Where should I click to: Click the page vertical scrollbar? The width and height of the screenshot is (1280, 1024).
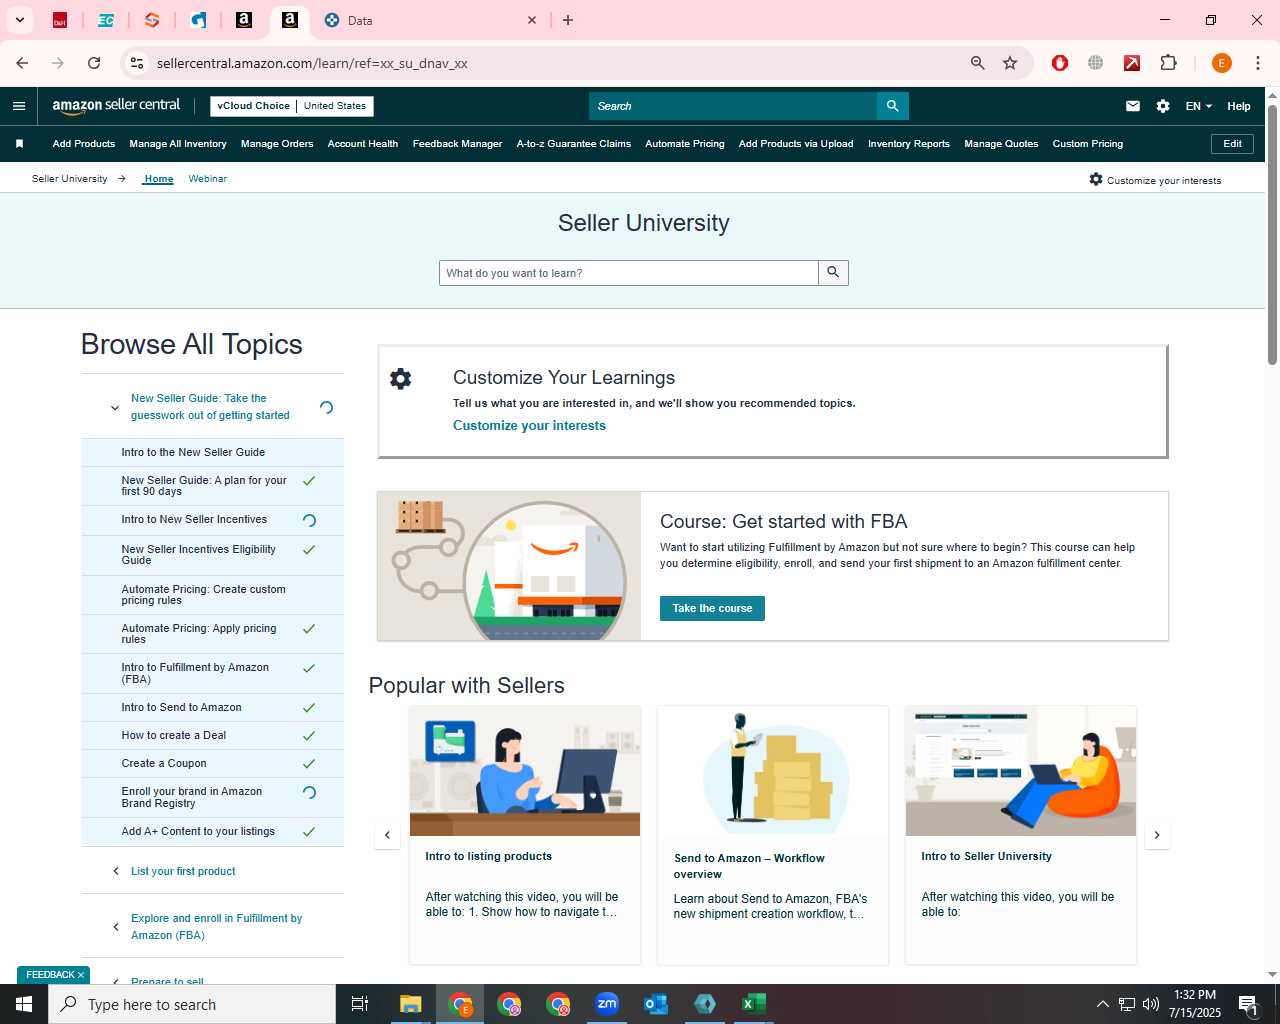tap(1272, 235)
